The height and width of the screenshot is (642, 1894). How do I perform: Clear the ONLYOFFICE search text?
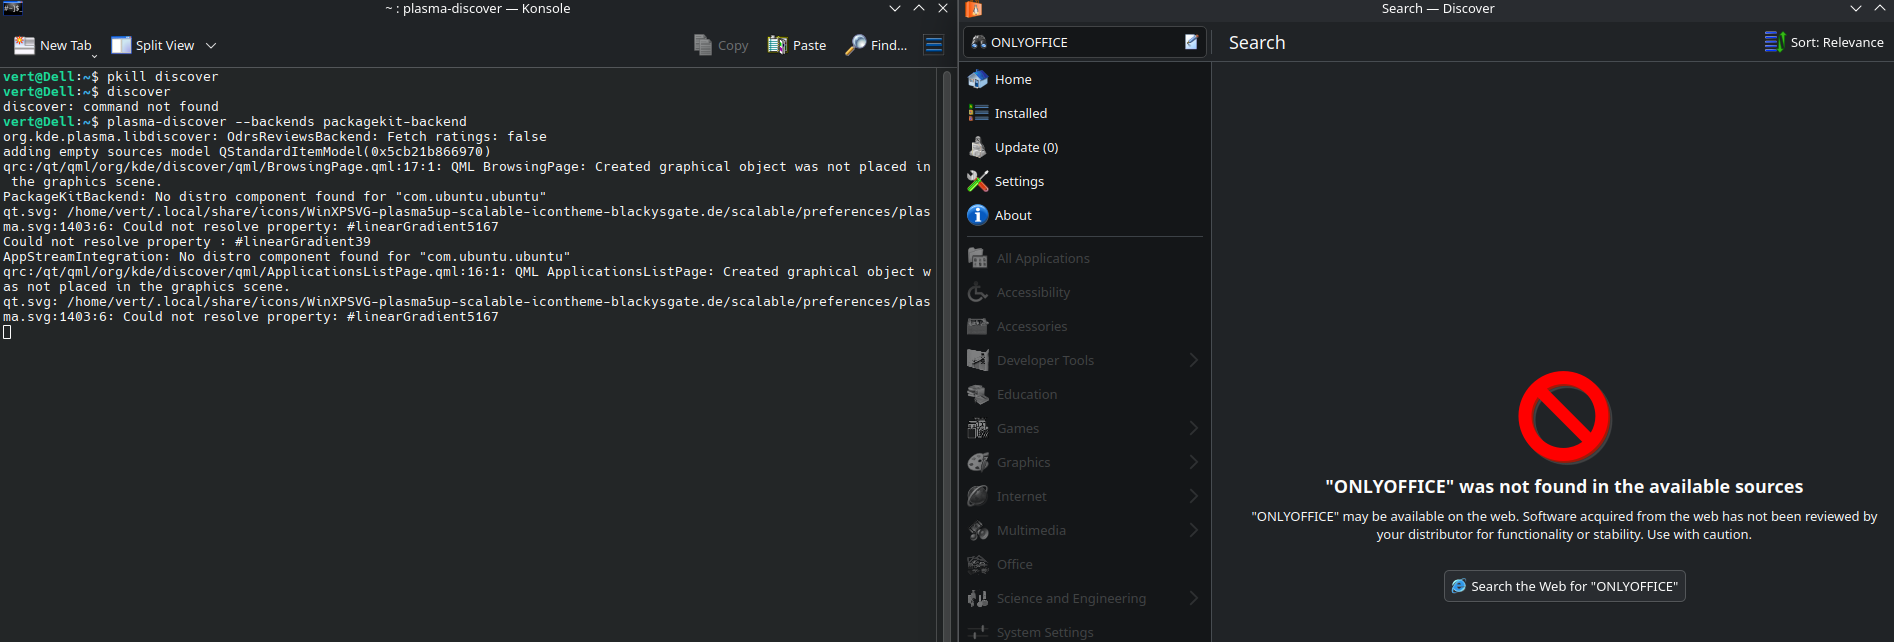tap(1191, 42)
